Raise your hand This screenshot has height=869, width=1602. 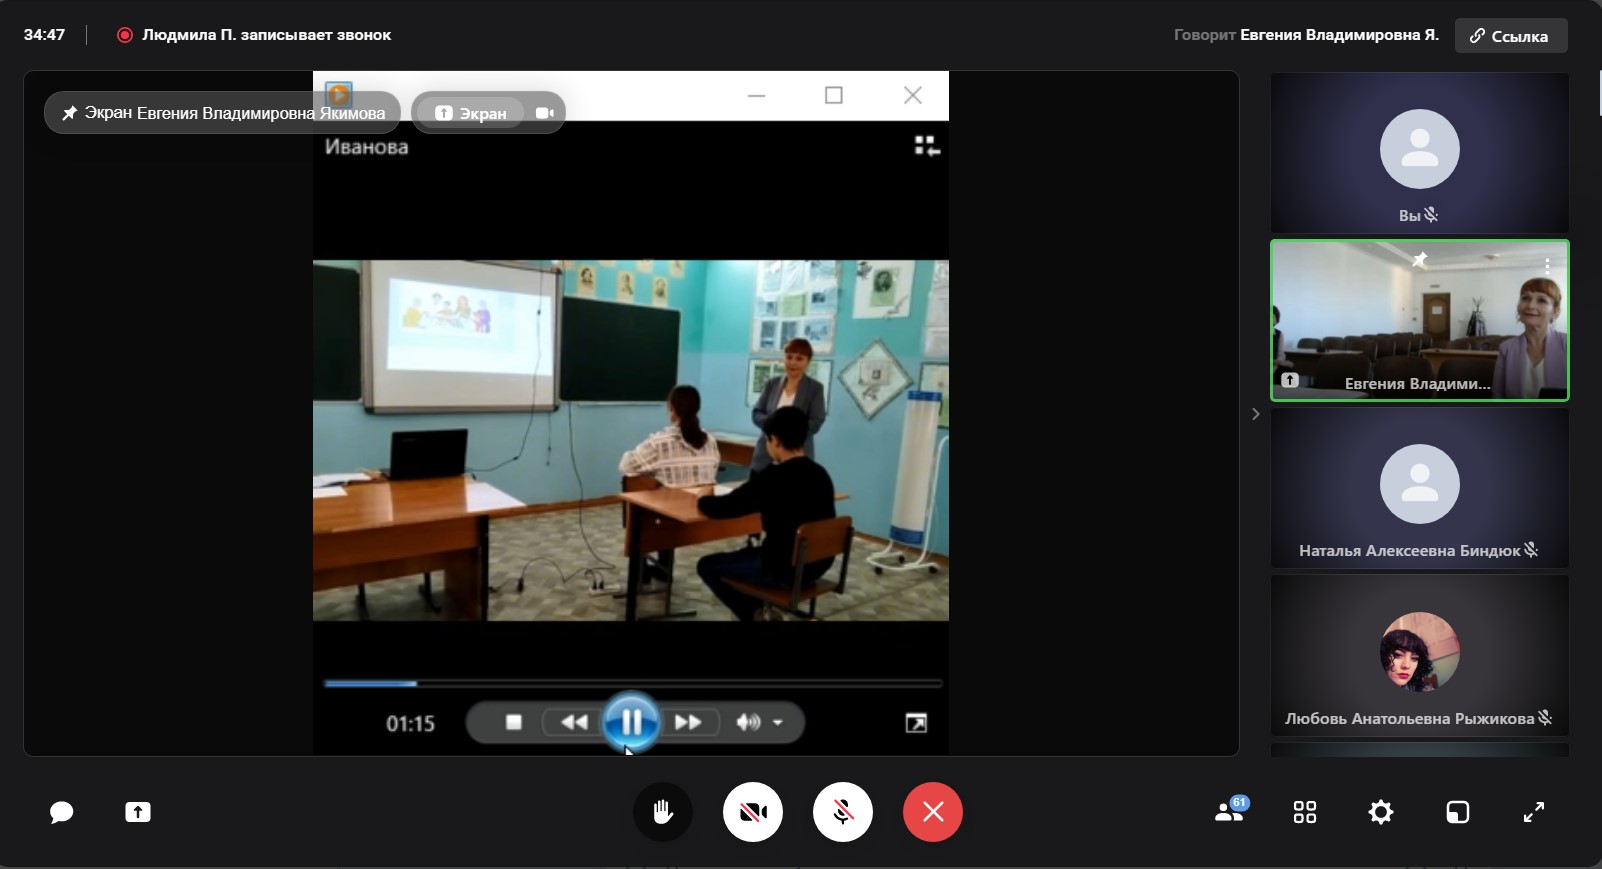pos(663,812)
